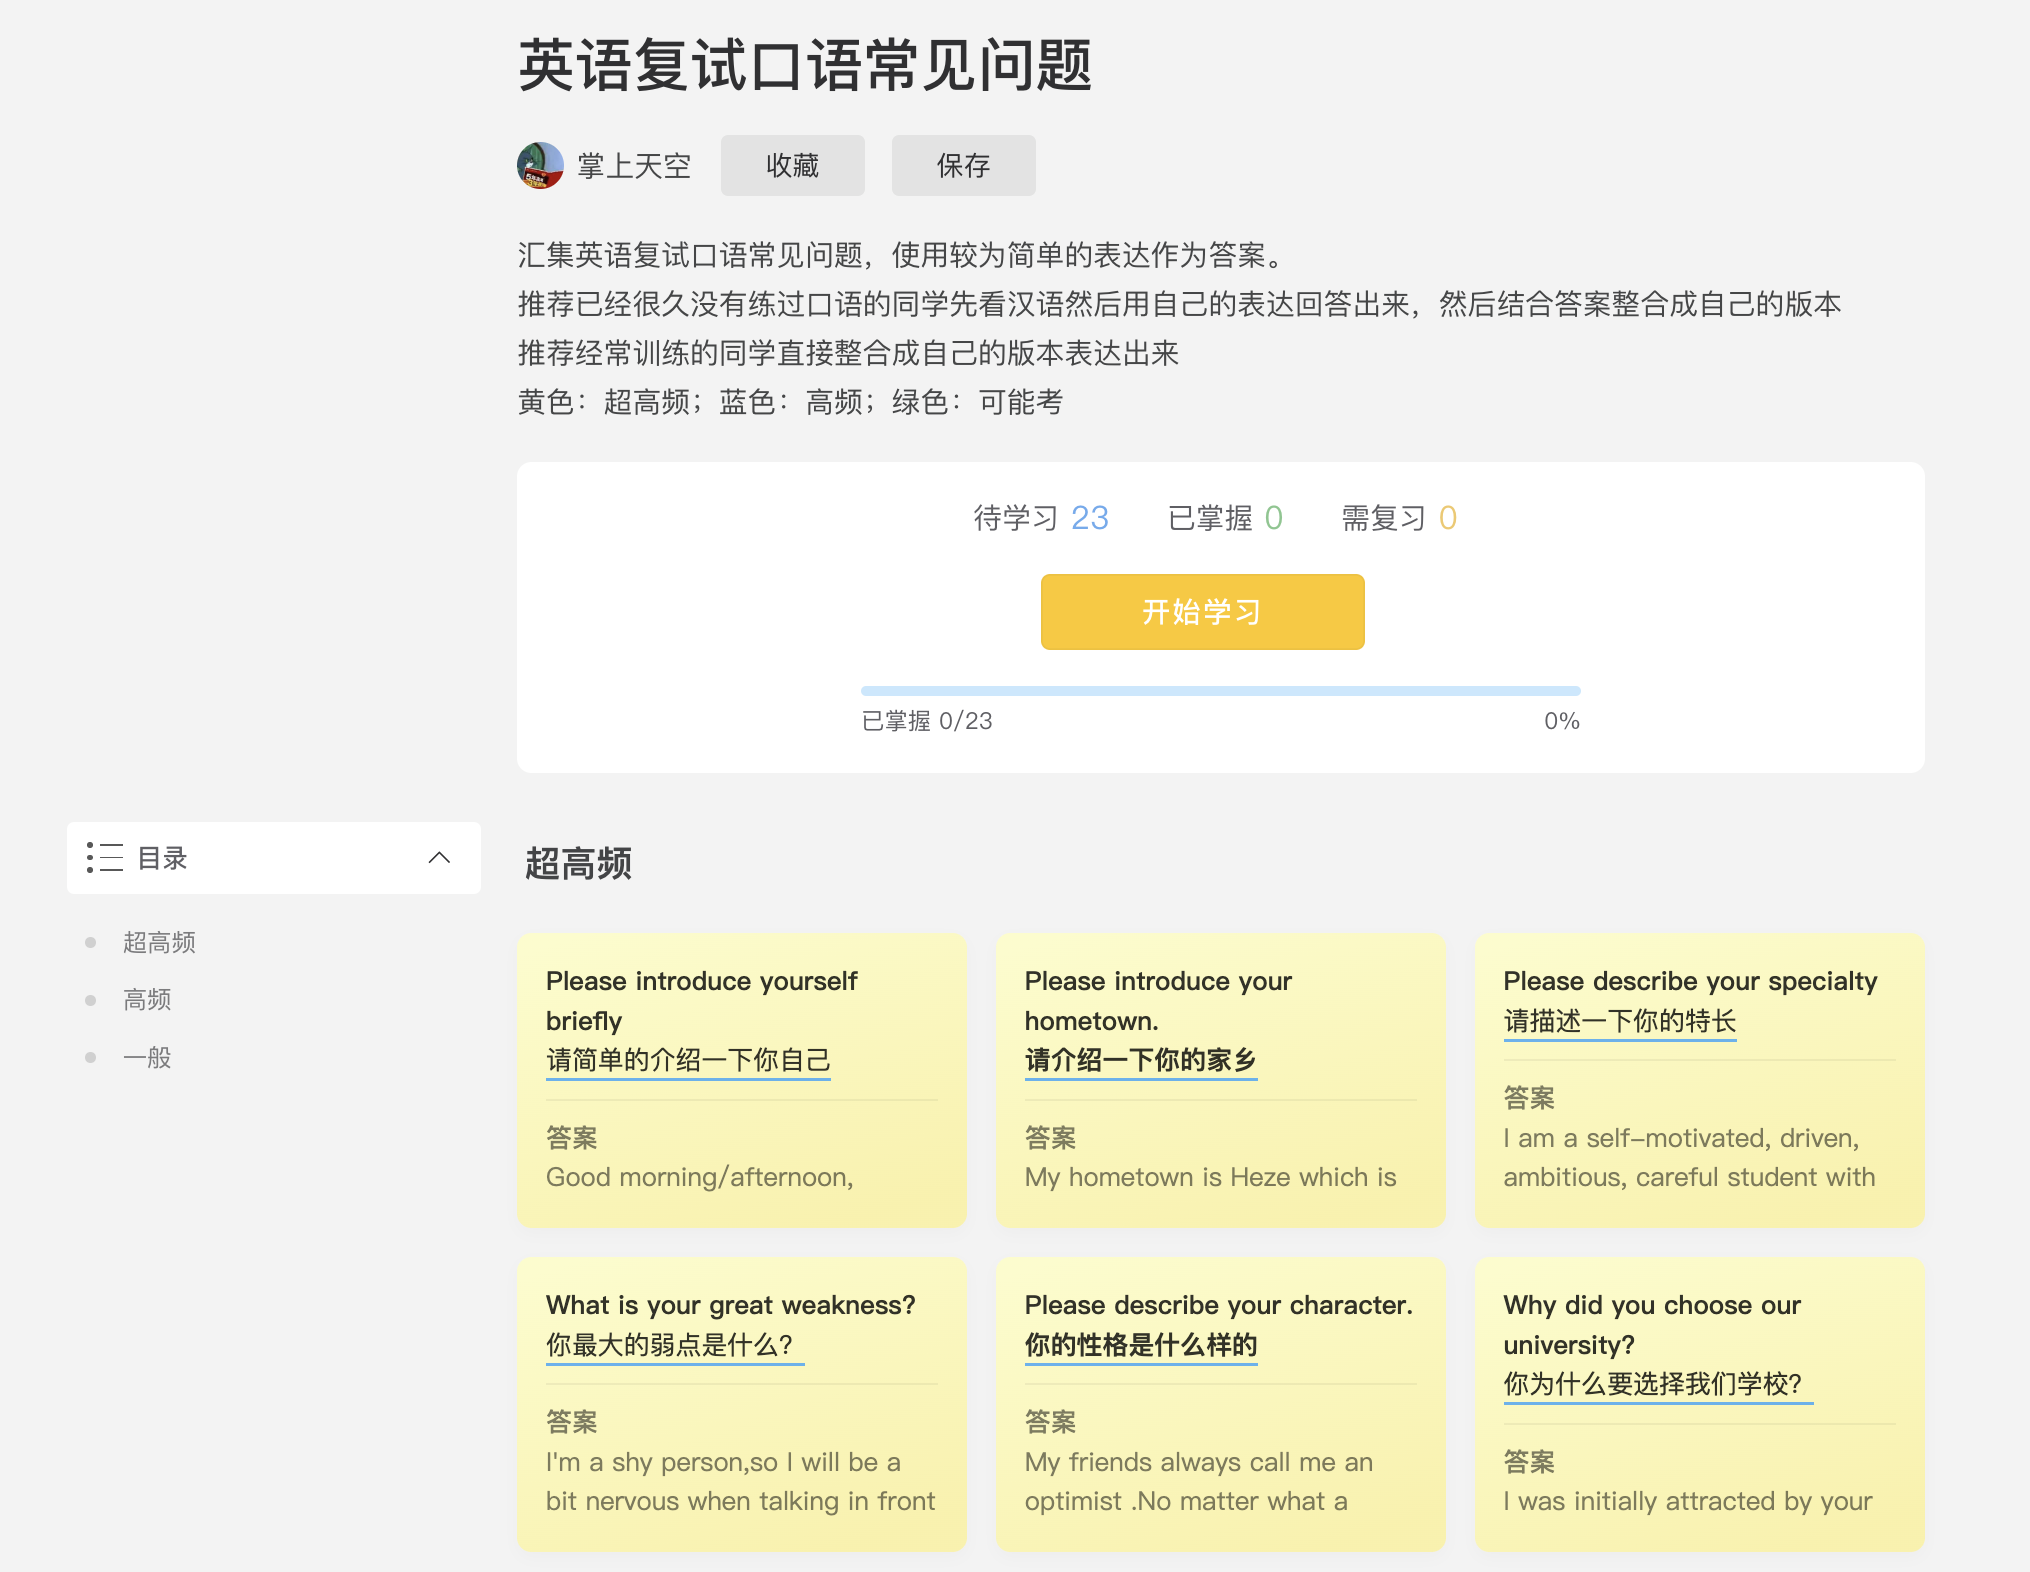
Task: Click the 收藏 button
Action: (792, 166)
